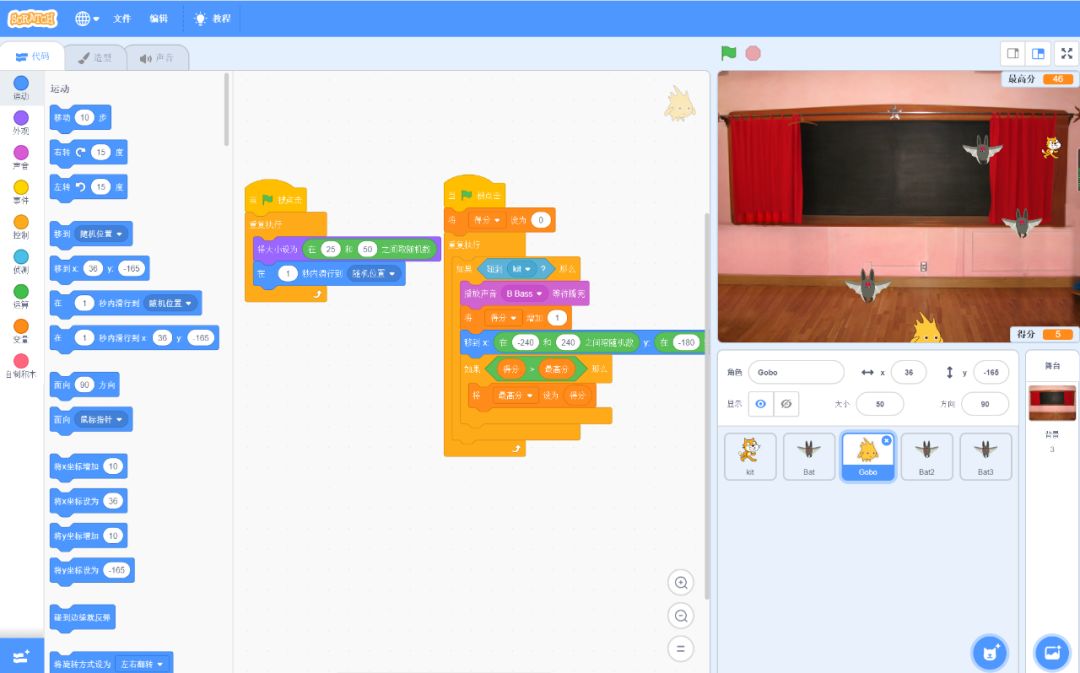This screenshot has width=1080, height=673.
Task: Show the sprite with eye icon
Action: click(x=760, y=404)
